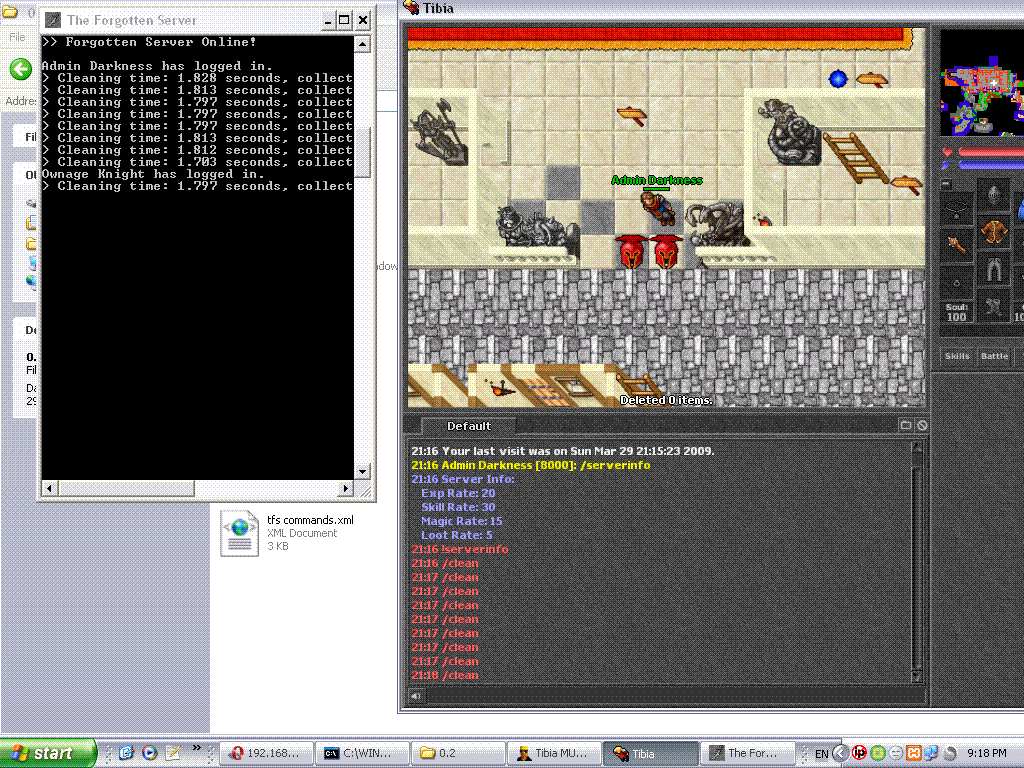Switch to the 0.2 folder taskbar item

[x=458, y=753]
